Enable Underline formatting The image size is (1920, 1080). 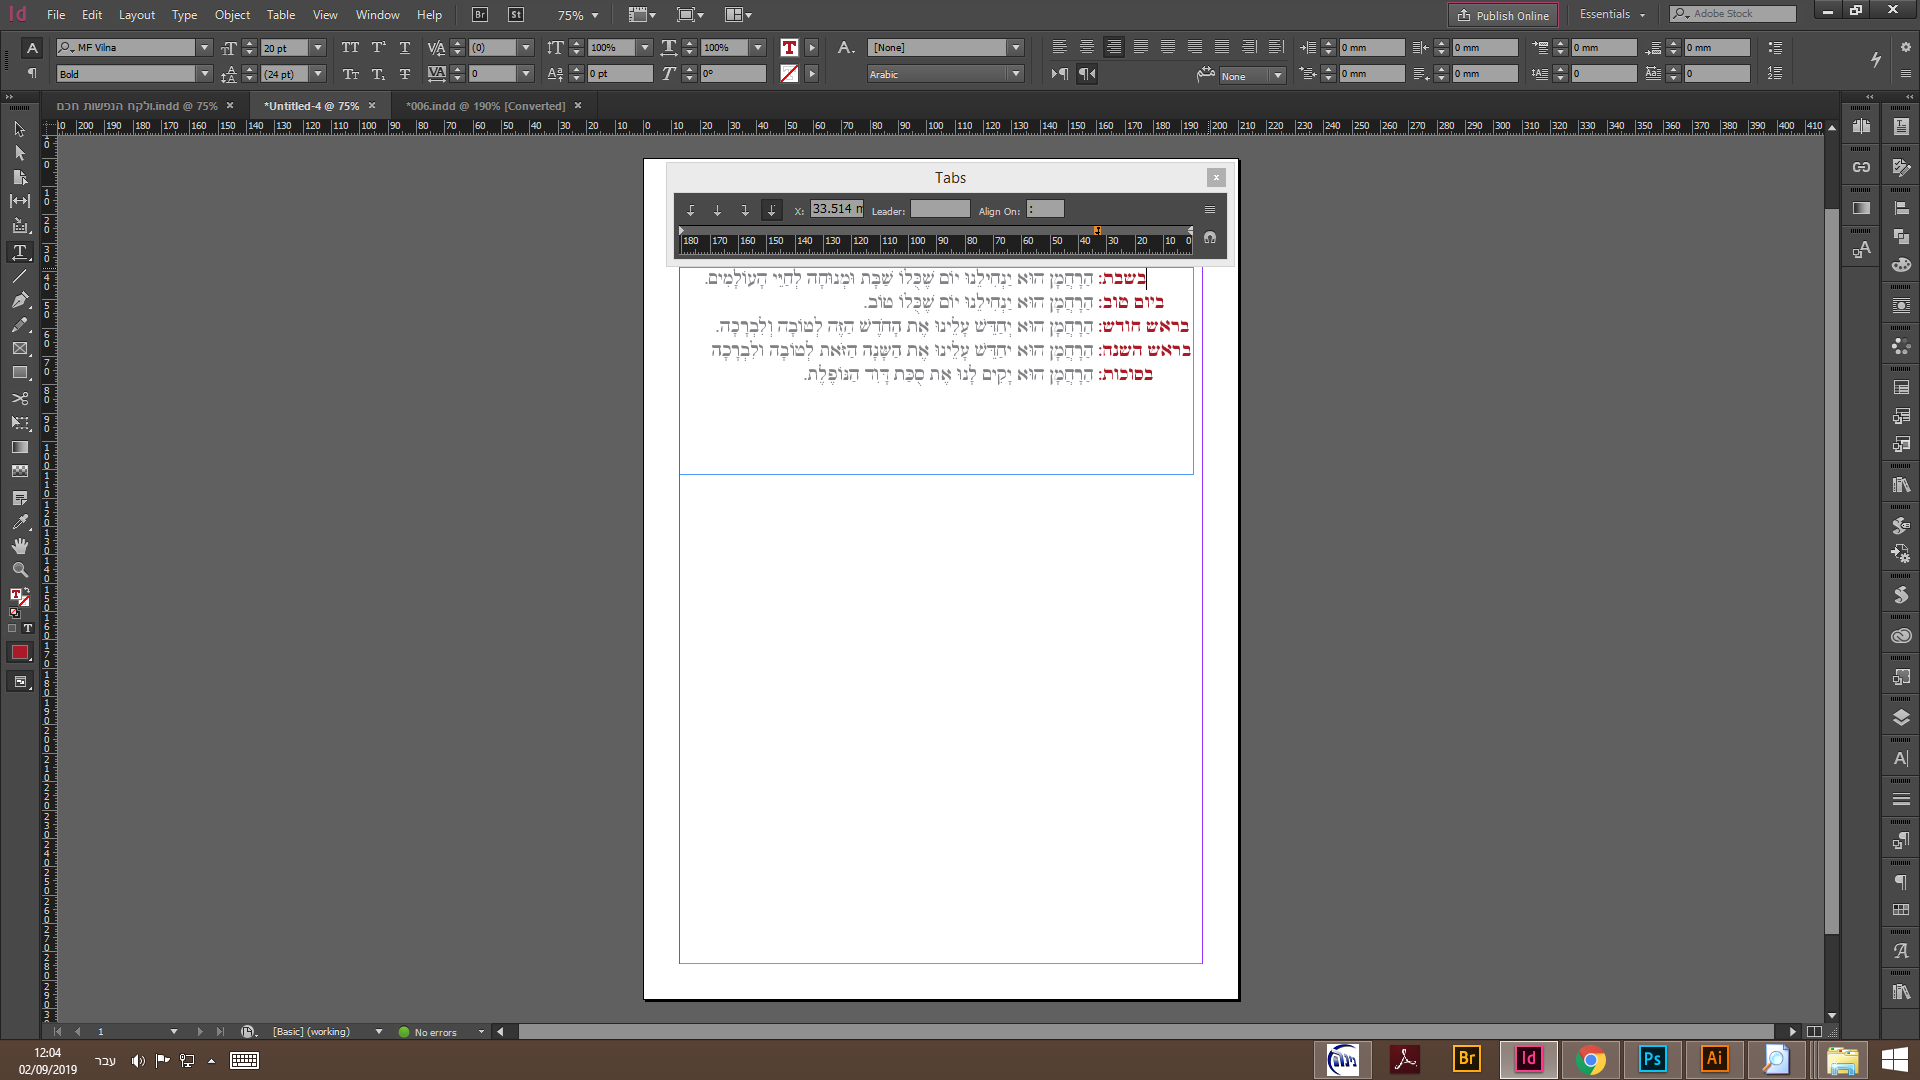point(404,48)
